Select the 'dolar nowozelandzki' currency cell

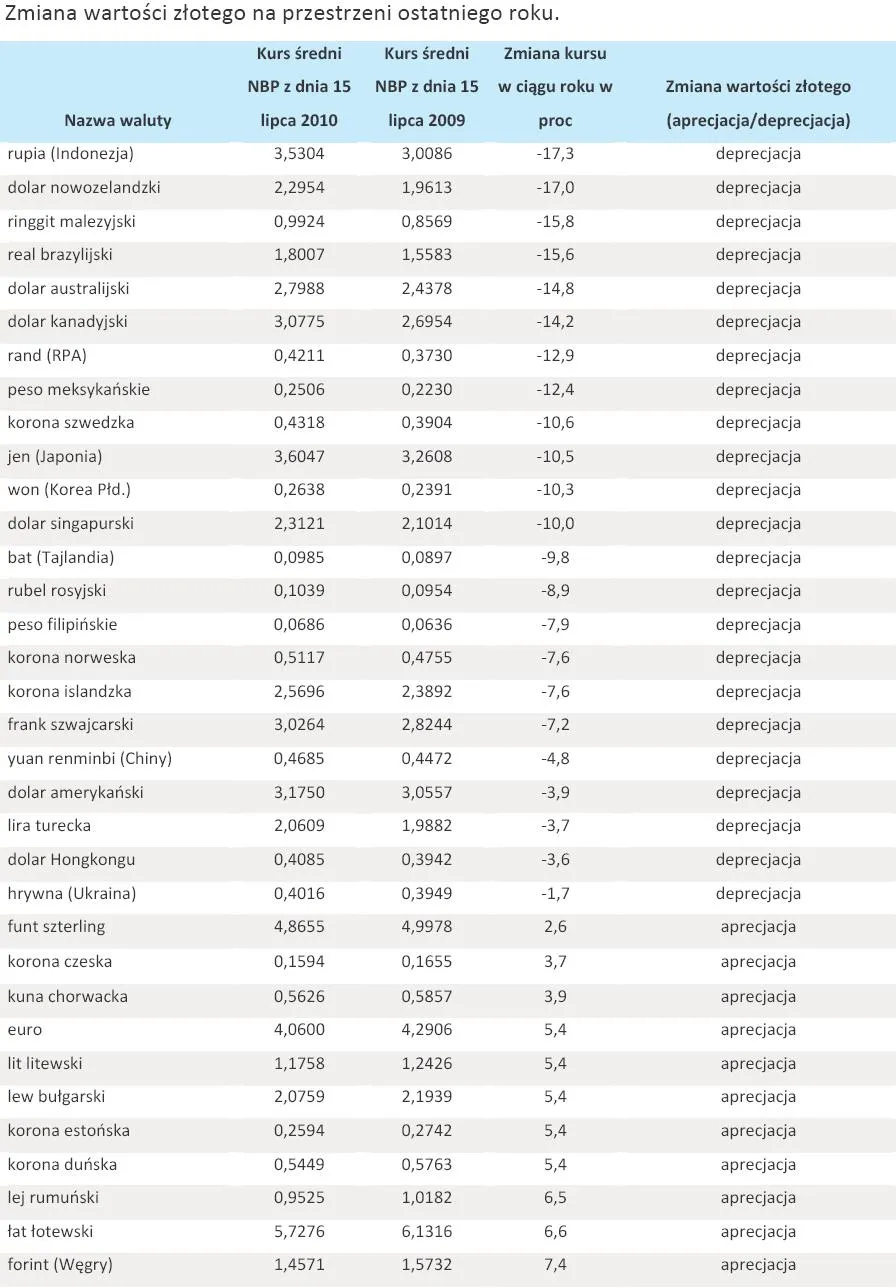tap(84, 188)
